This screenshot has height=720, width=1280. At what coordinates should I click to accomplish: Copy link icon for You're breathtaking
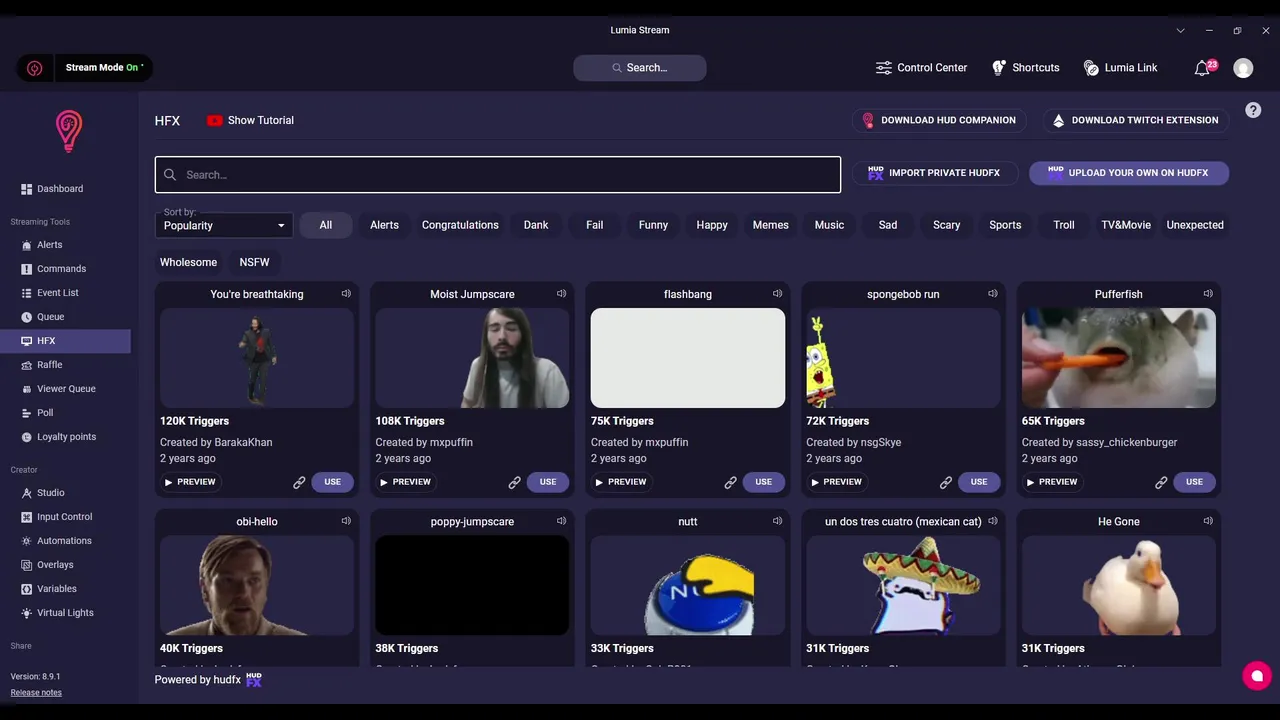[299, 482]
